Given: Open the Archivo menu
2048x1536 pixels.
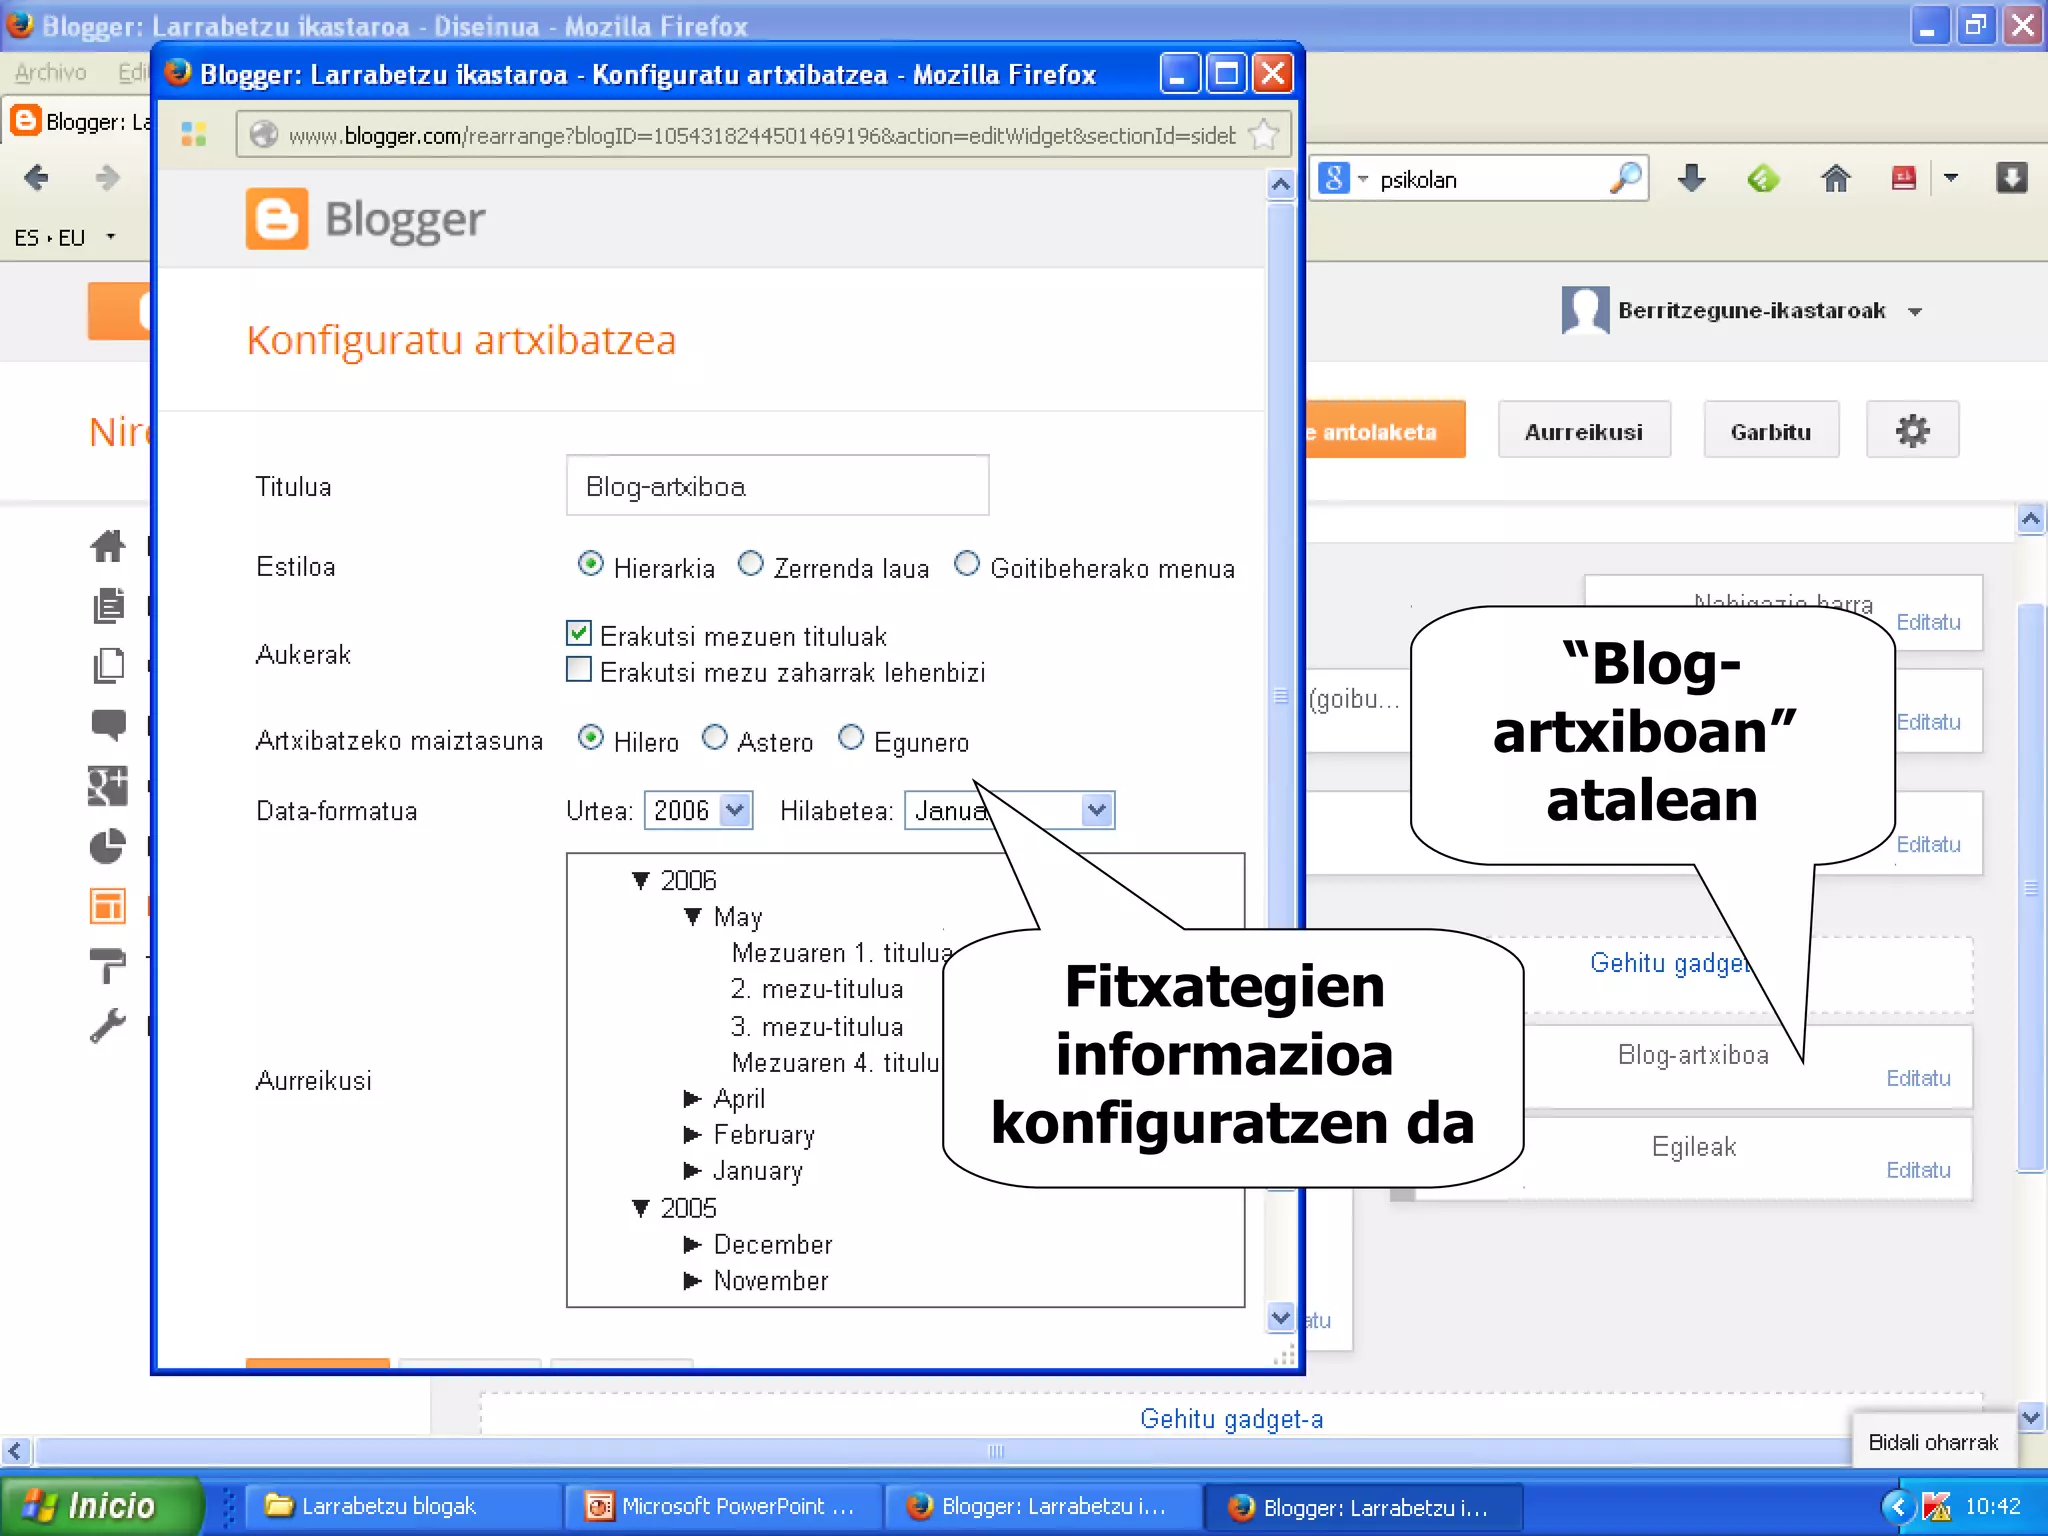Looking at the screenshot, I should 50,72.
